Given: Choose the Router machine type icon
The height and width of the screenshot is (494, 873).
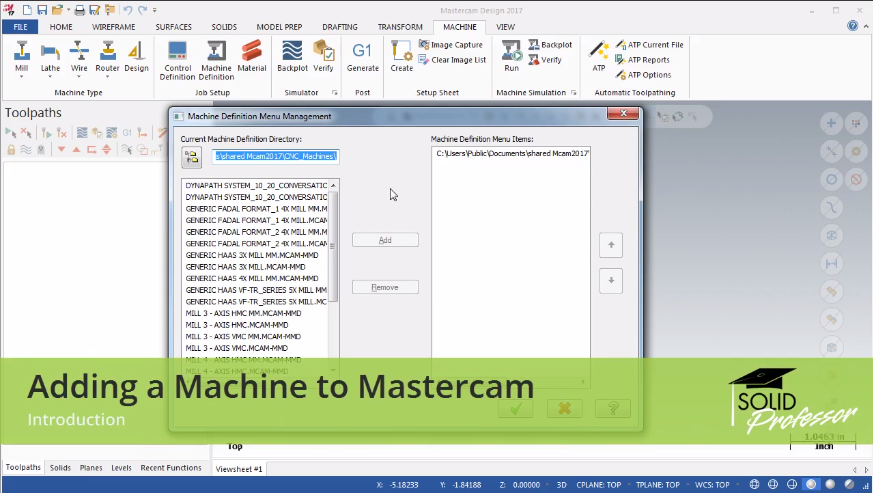Looking at the screenshot, I should (107, 56).
